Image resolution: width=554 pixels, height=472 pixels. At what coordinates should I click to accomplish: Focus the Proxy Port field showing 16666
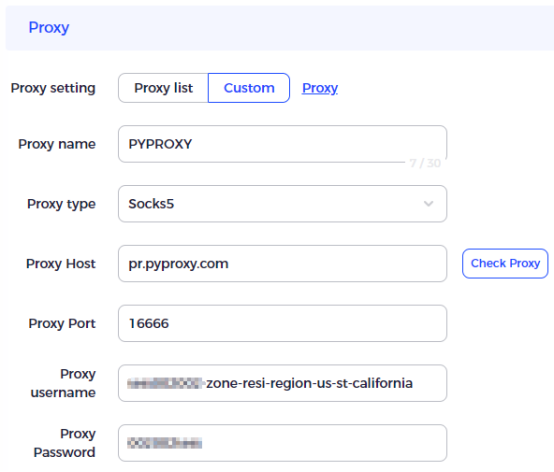point(282,323)
